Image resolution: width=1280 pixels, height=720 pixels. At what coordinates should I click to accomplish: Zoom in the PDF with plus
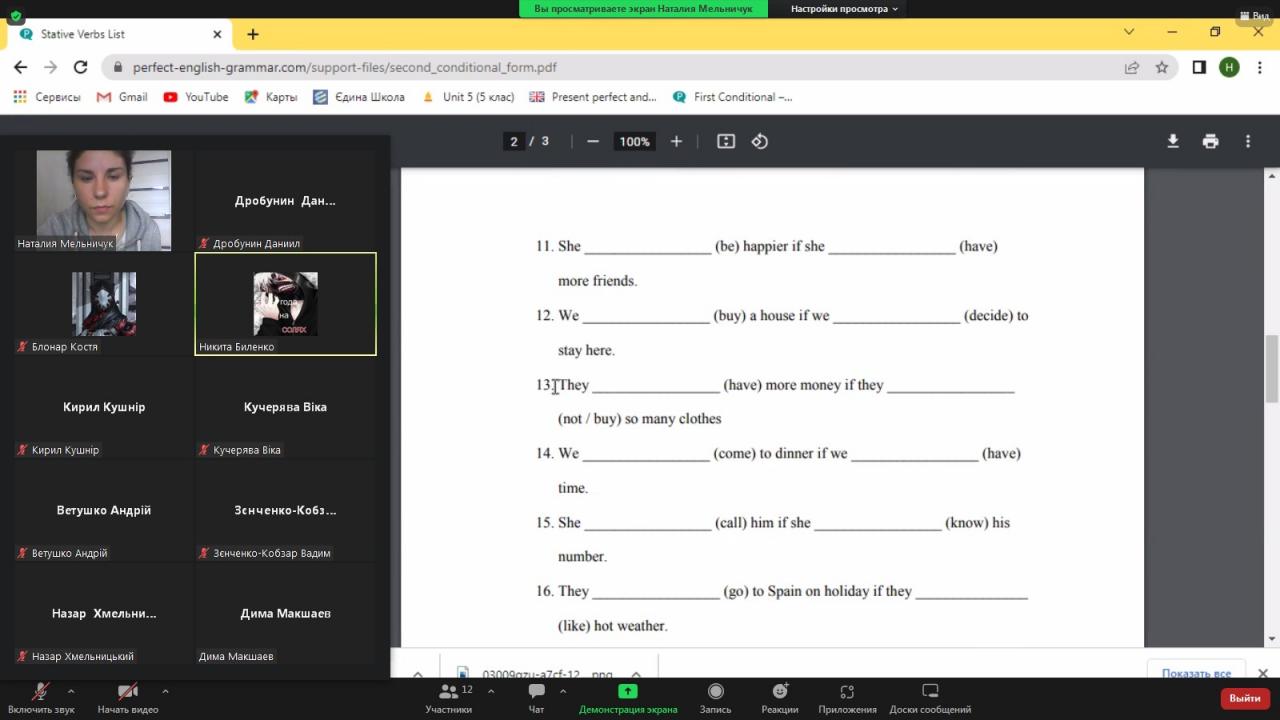click(x=676, y=142)
